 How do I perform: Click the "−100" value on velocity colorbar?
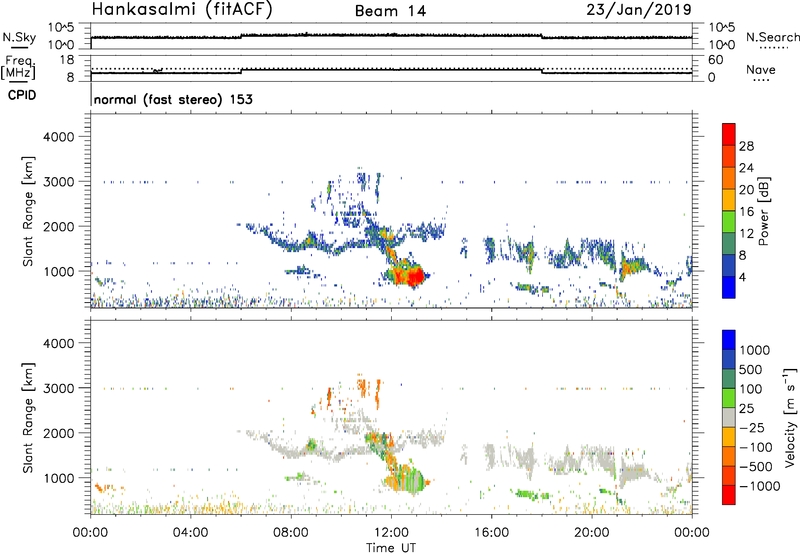click(756, 447)
